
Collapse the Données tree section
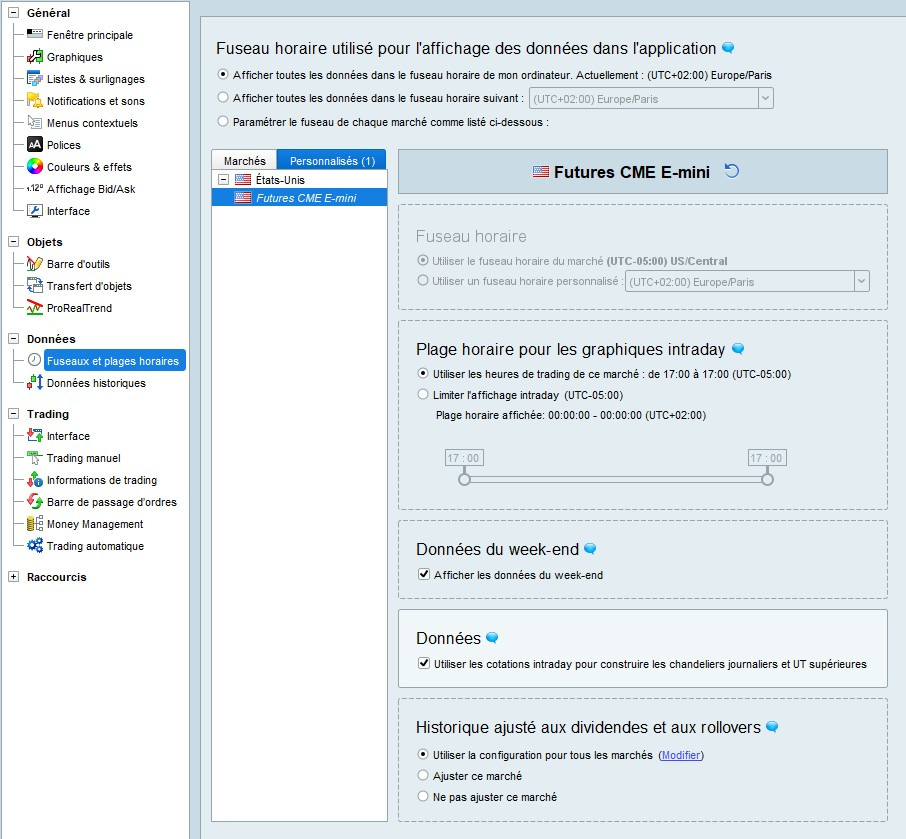[x=13, y=339]
